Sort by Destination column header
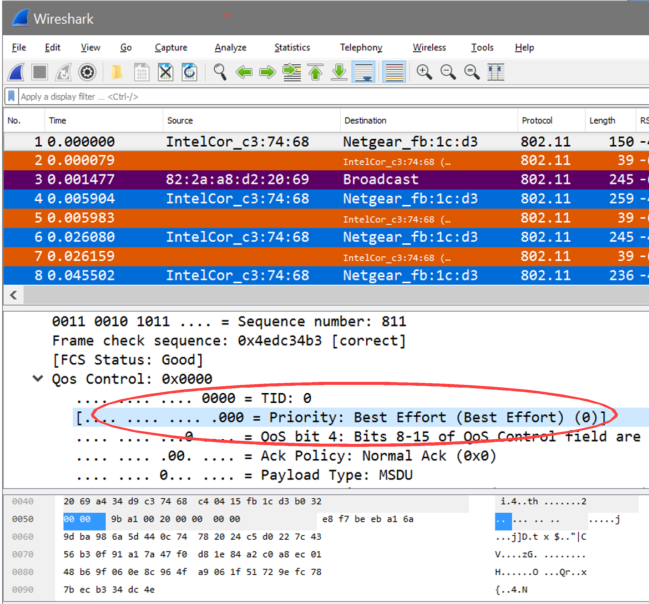Image resolution: width=649 pixels, height=604 pixels. click(x=429, y=120)
